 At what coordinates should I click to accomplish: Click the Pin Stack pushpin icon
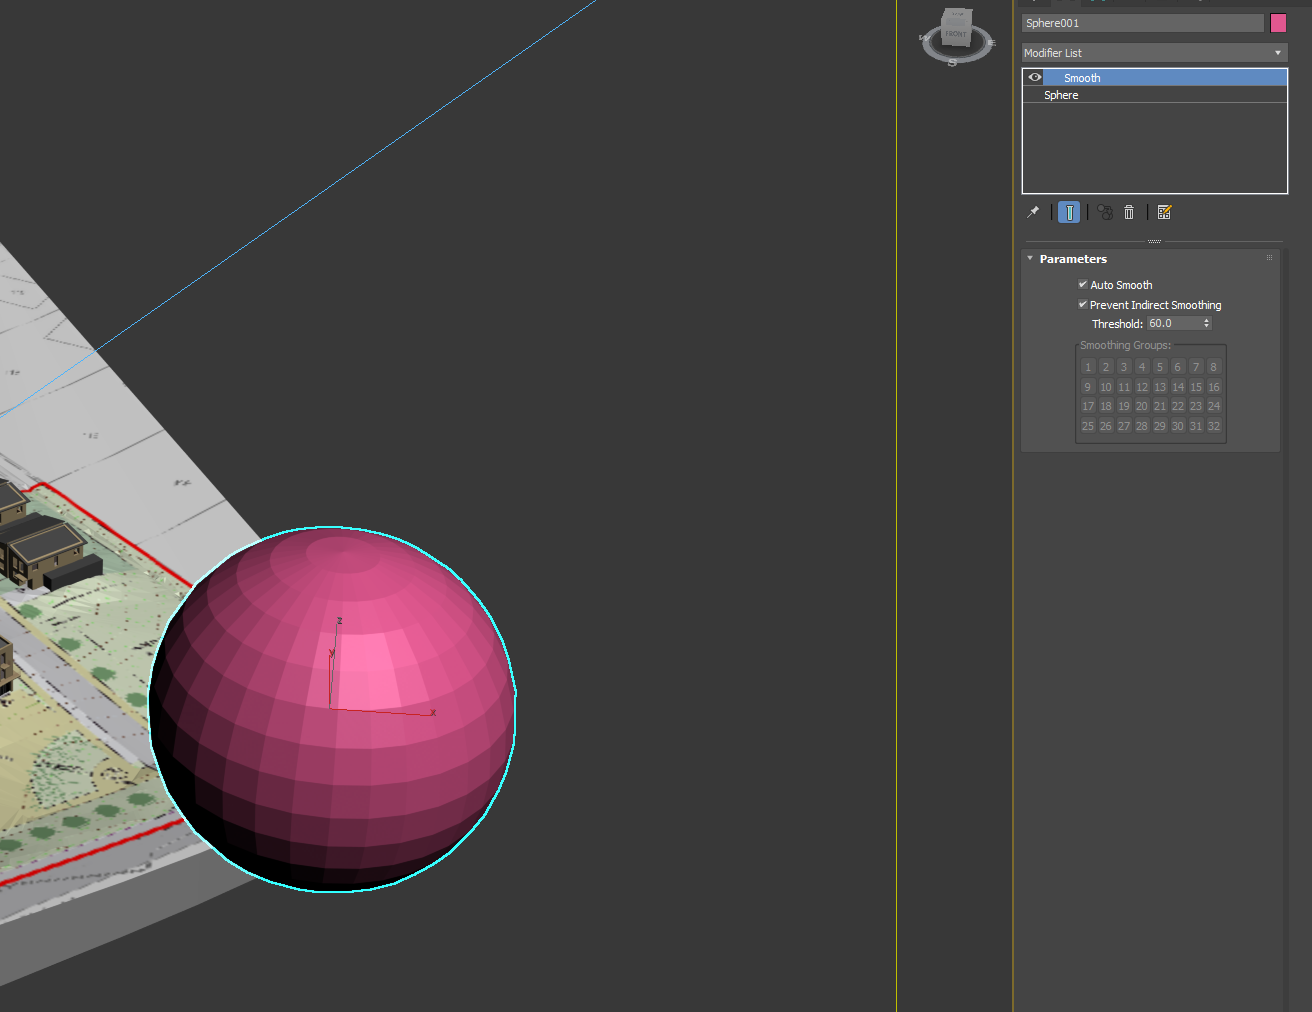coord(1033,212)
